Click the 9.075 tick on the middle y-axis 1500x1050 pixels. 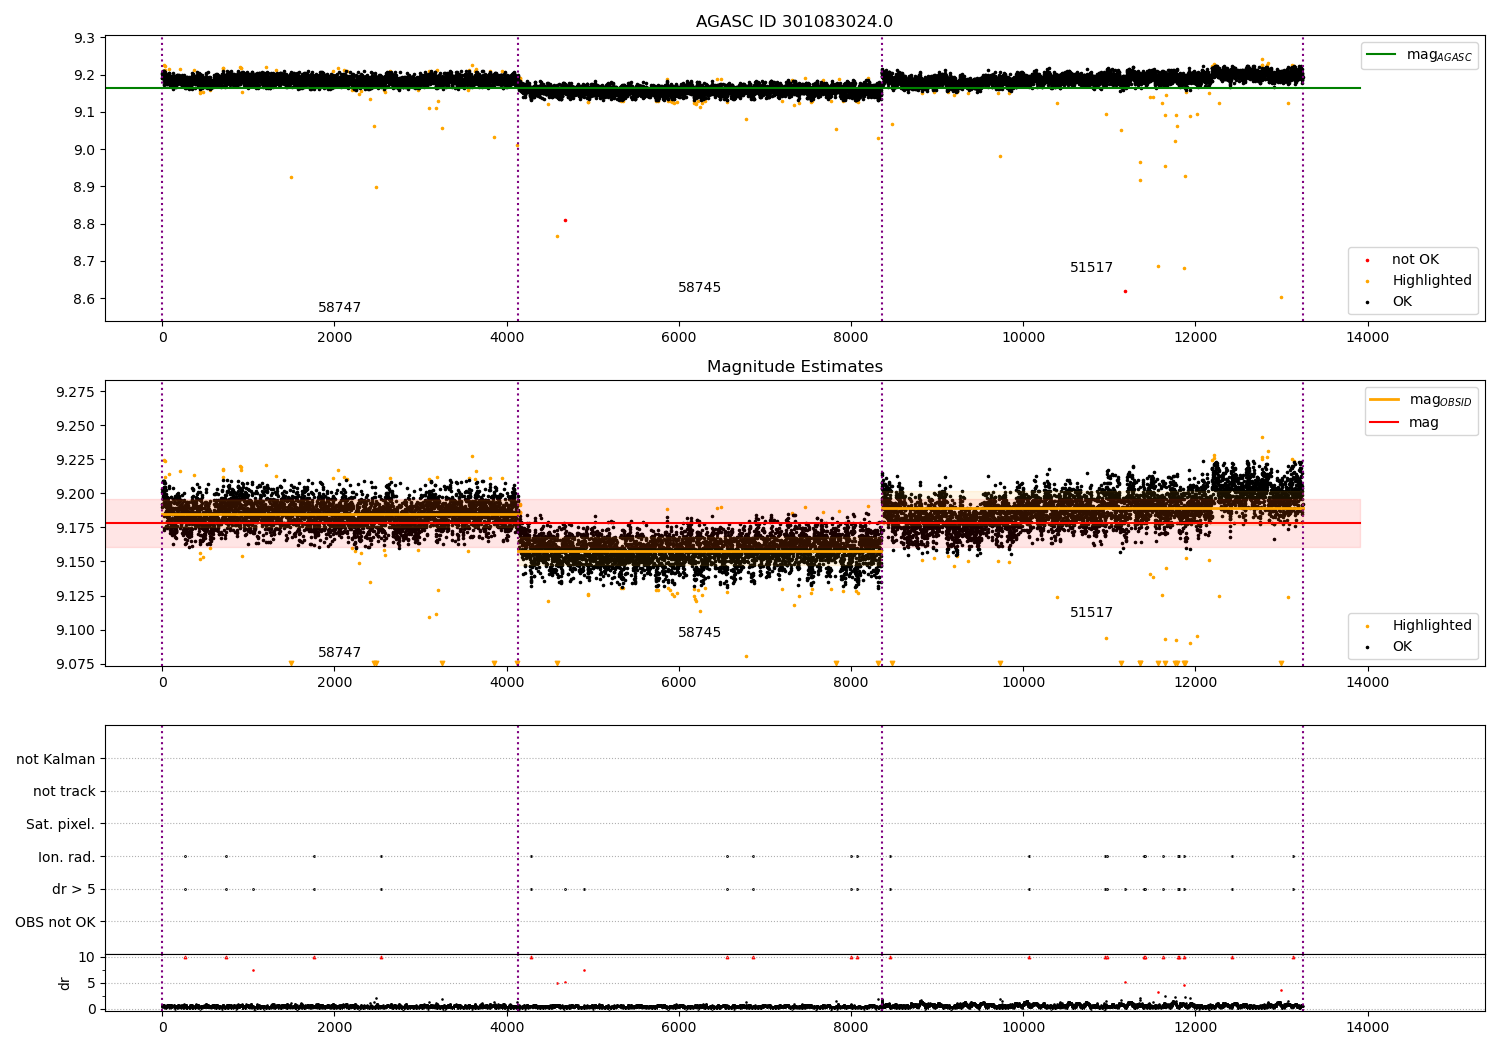point(75,664)
